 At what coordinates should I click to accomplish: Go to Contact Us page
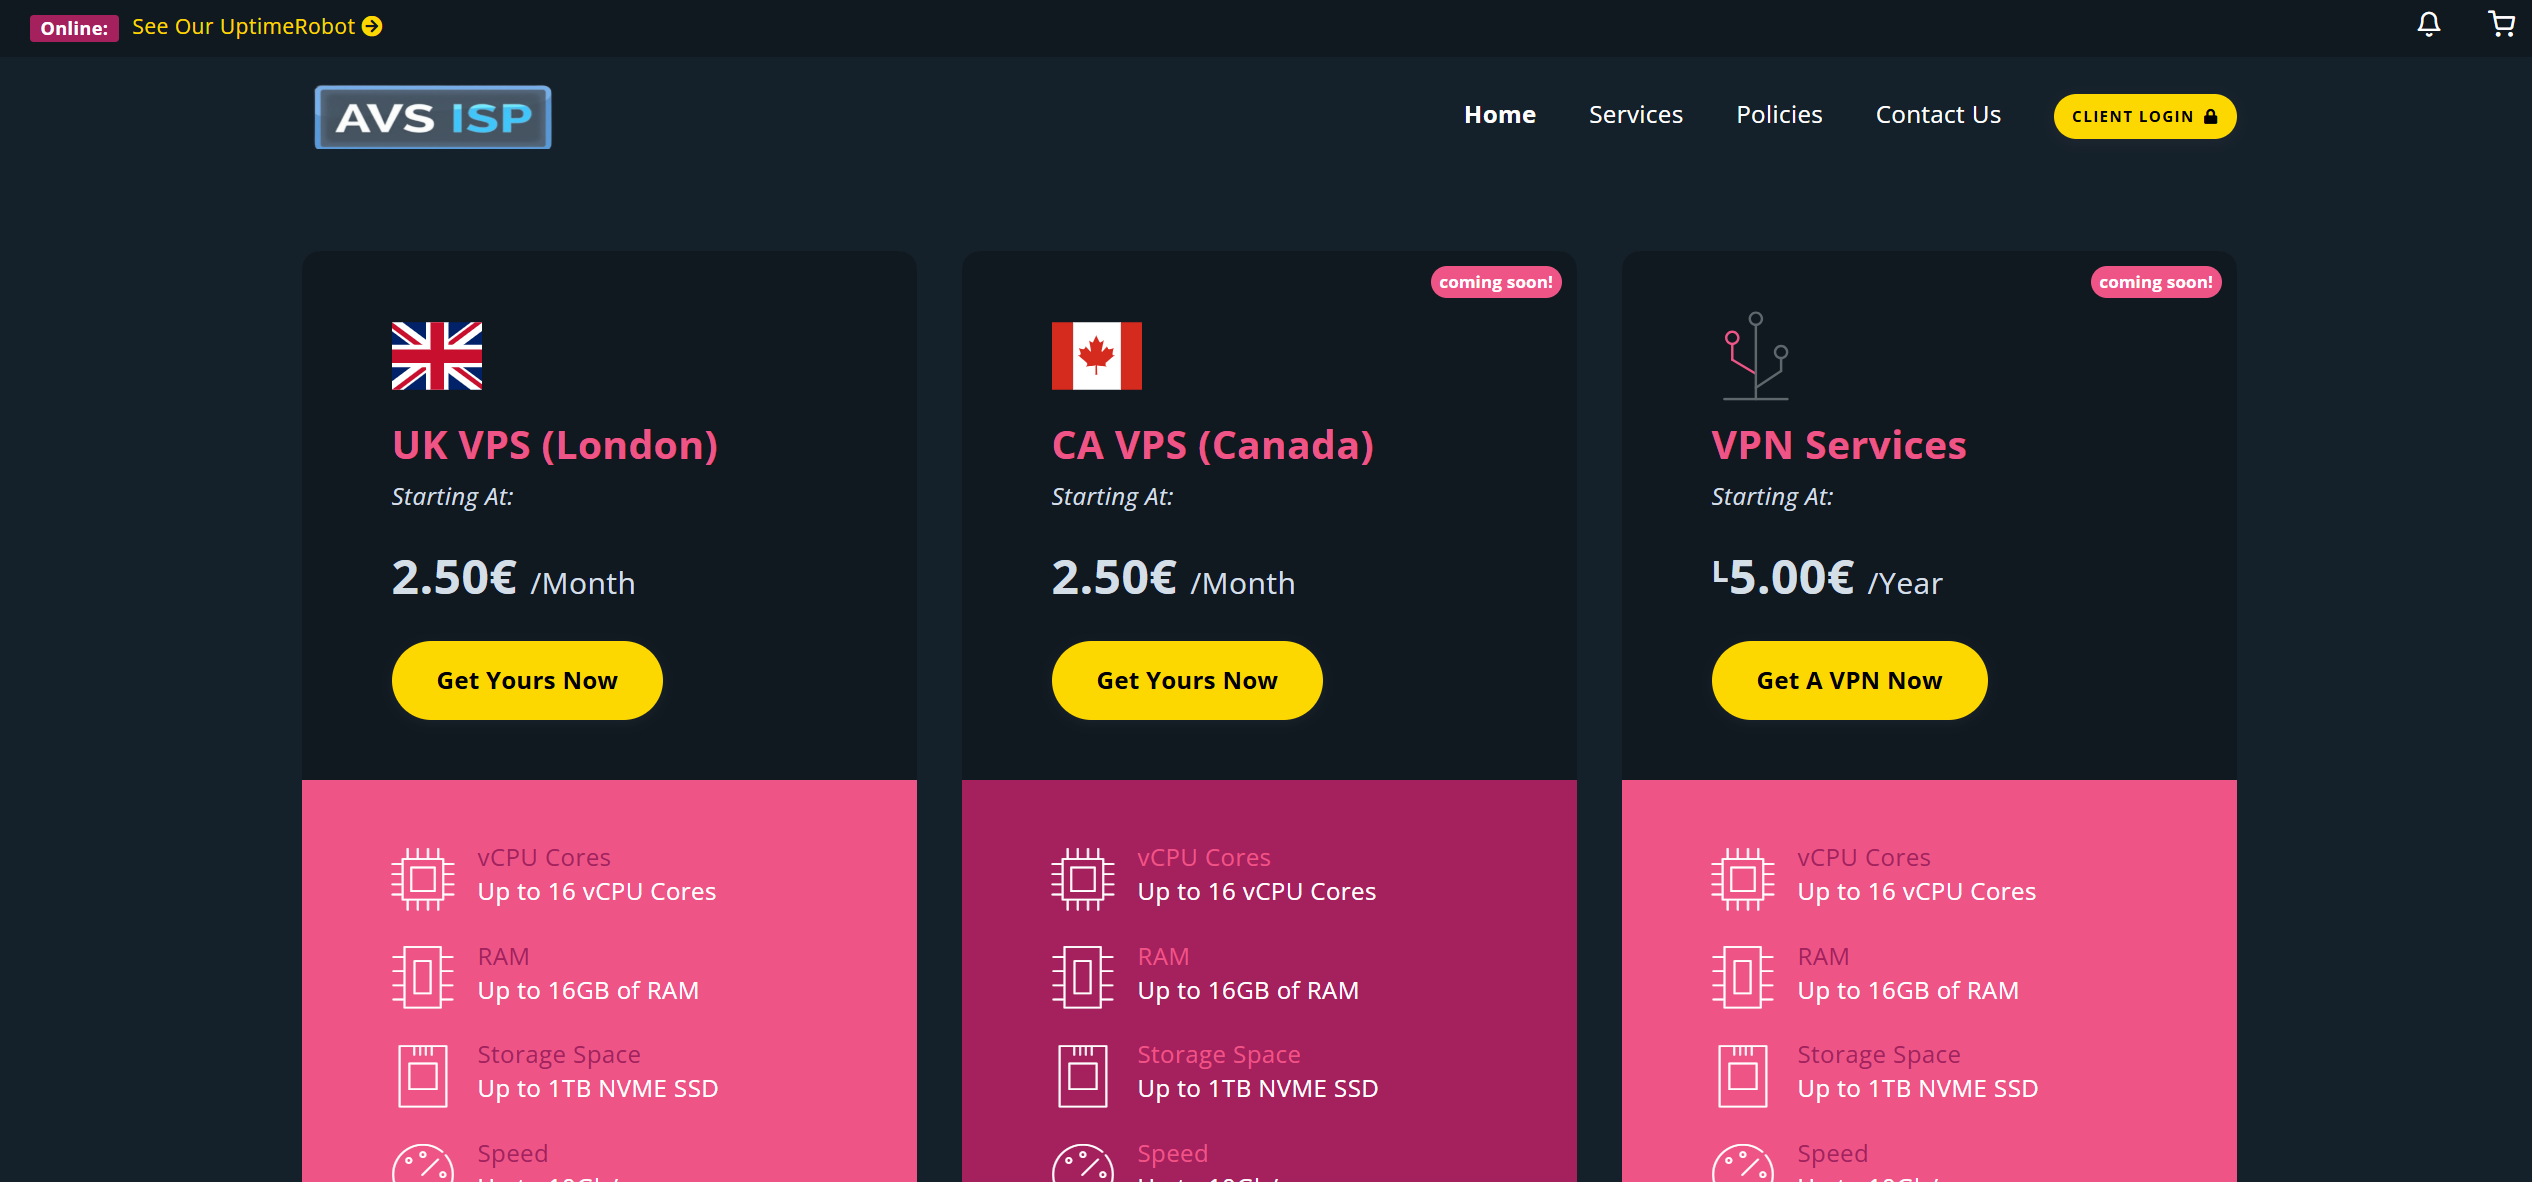(x=1938, y=115)
